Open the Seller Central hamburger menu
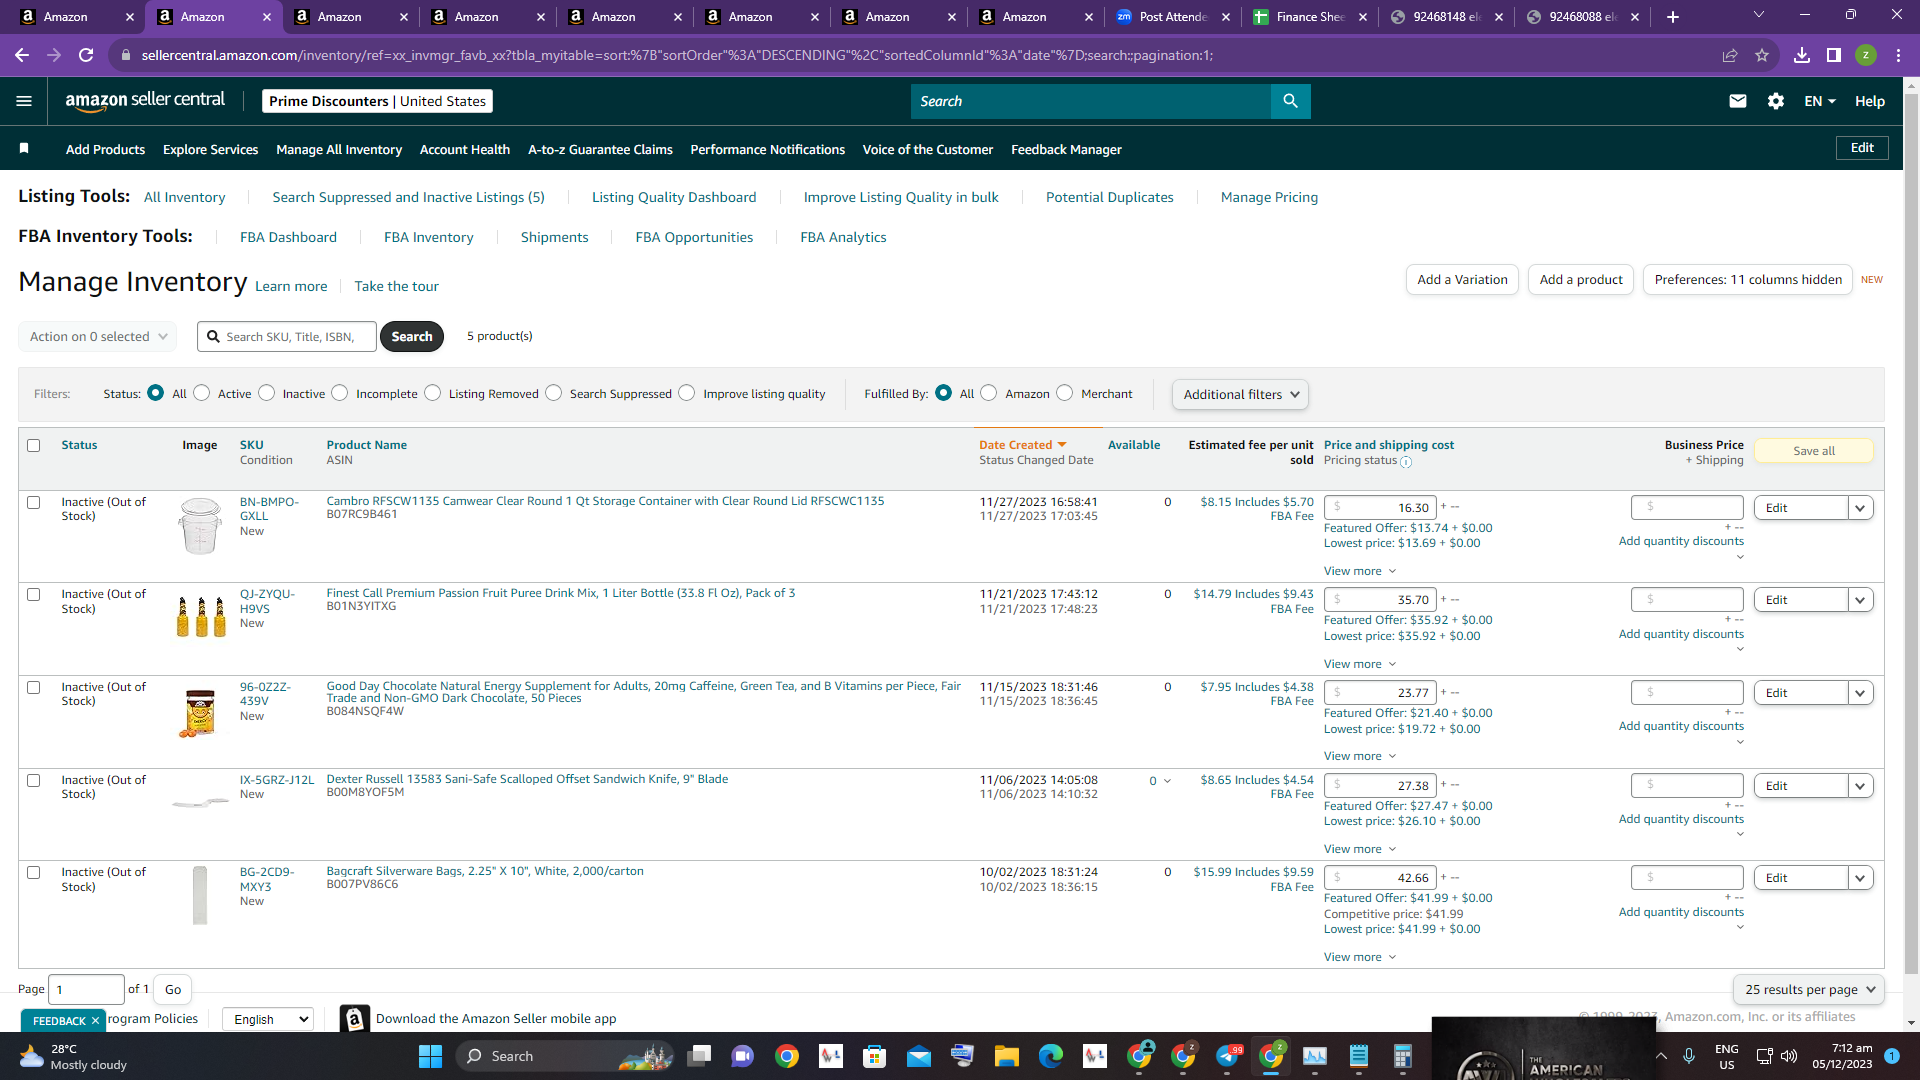This screenshot has width=1920, height=1080. tap(24, 101)
